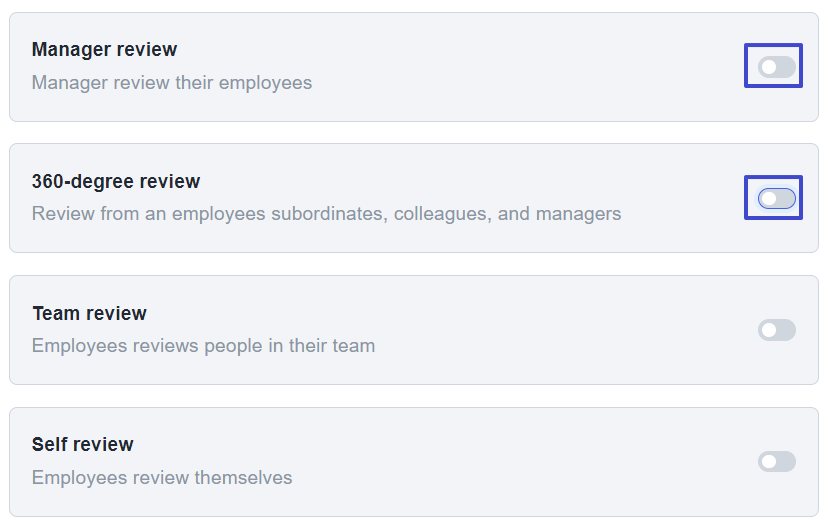830x532 pixels.
Task: Turn on the 360-degree review switch
Action: click(777, 199)
